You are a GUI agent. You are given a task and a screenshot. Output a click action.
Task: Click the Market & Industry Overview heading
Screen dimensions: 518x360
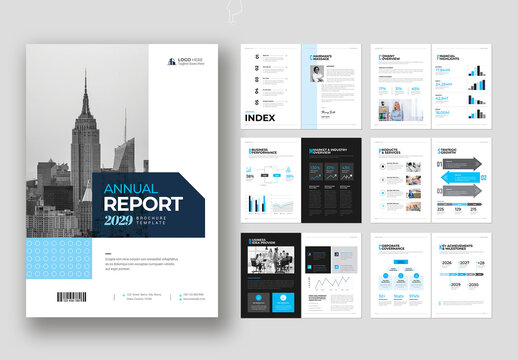click(328, 151)
